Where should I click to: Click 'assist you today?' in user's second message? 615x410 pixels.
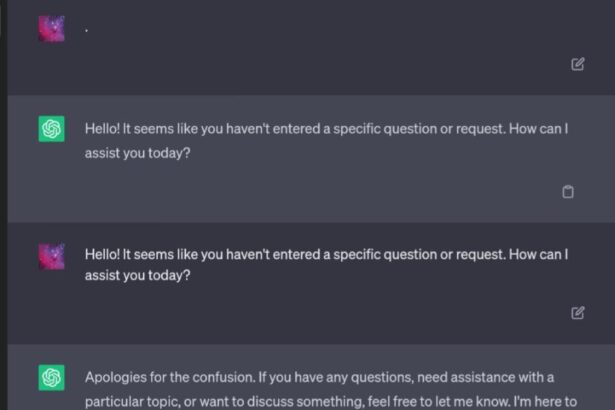[137, 275]
